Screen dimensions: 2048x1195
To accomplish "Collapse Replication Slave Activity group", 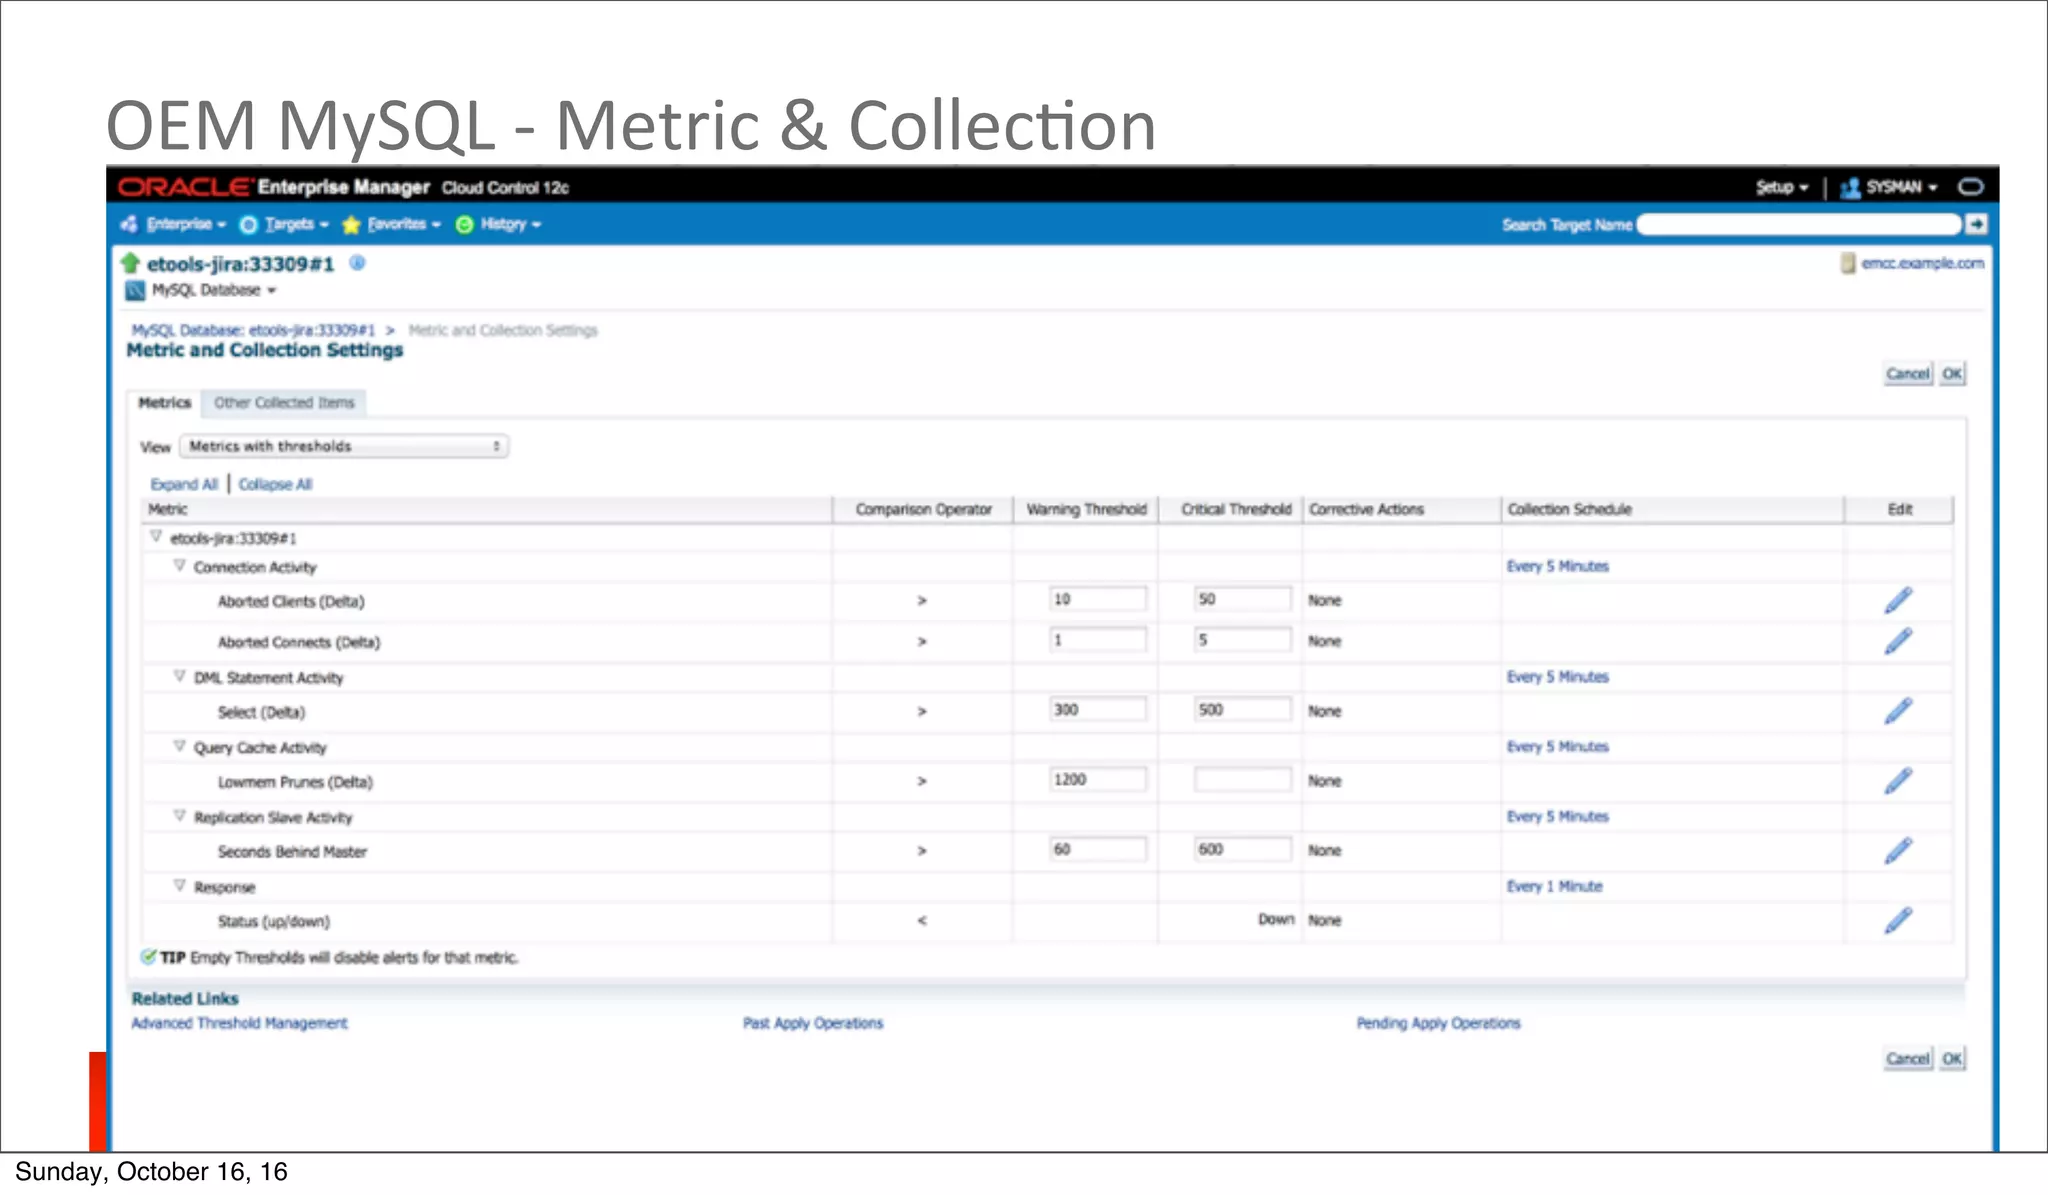I will 179,815.
